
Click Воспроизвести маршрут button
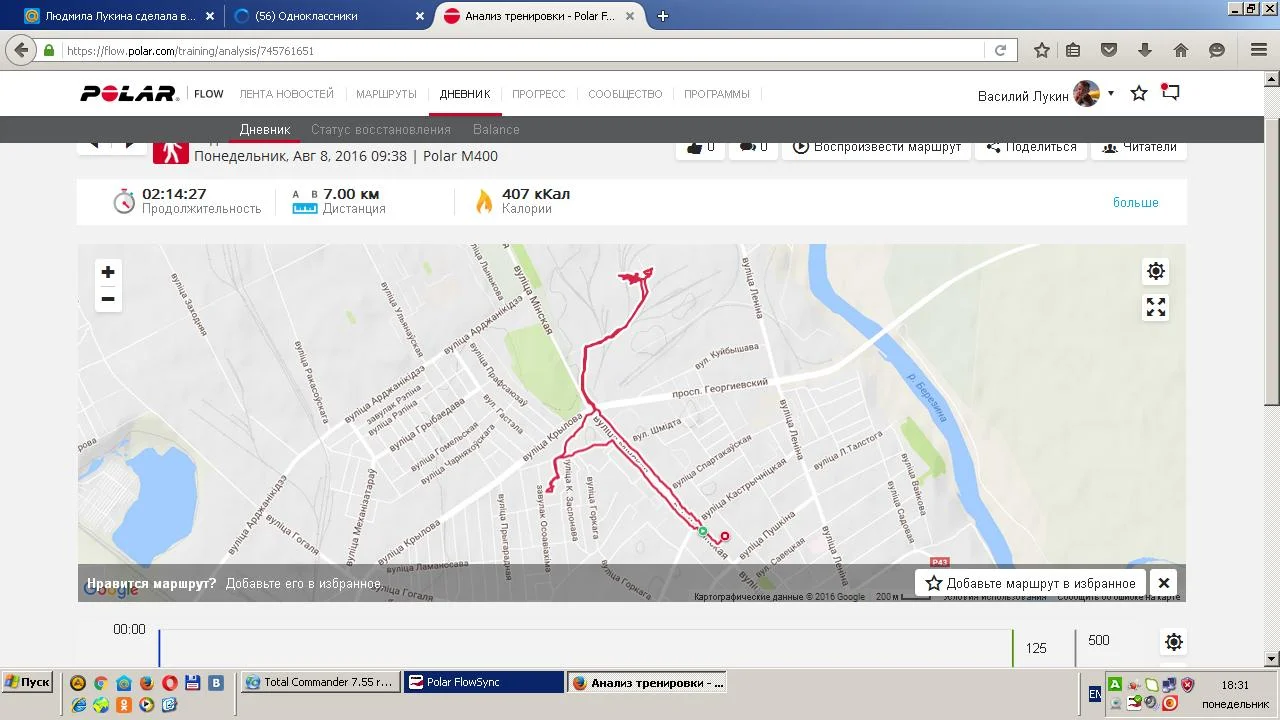(x=877, y=147)
